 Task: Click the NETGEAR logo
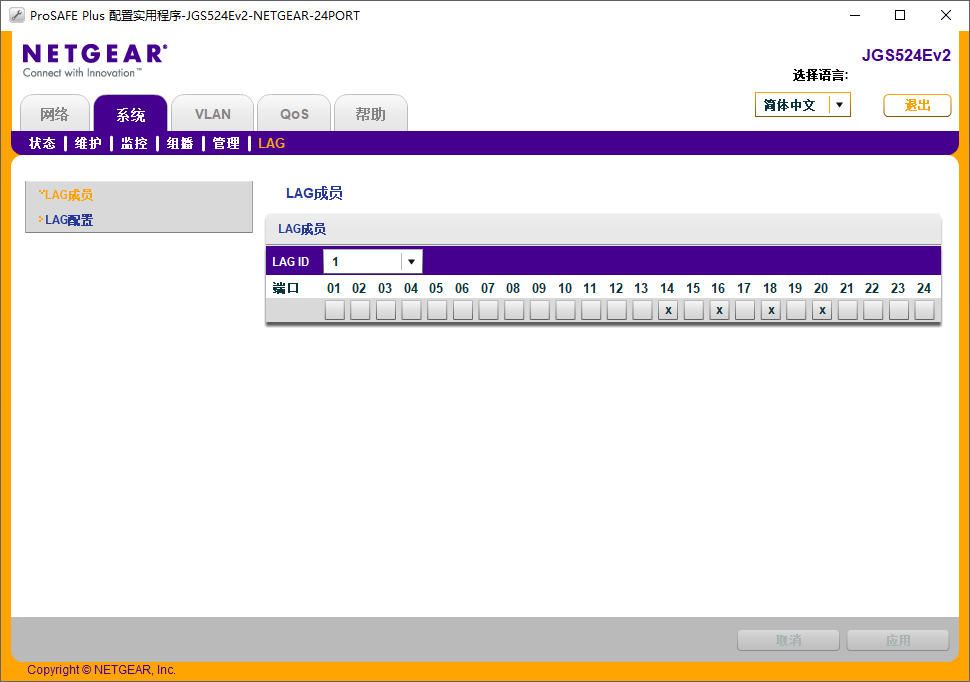(x=95, y=60)
